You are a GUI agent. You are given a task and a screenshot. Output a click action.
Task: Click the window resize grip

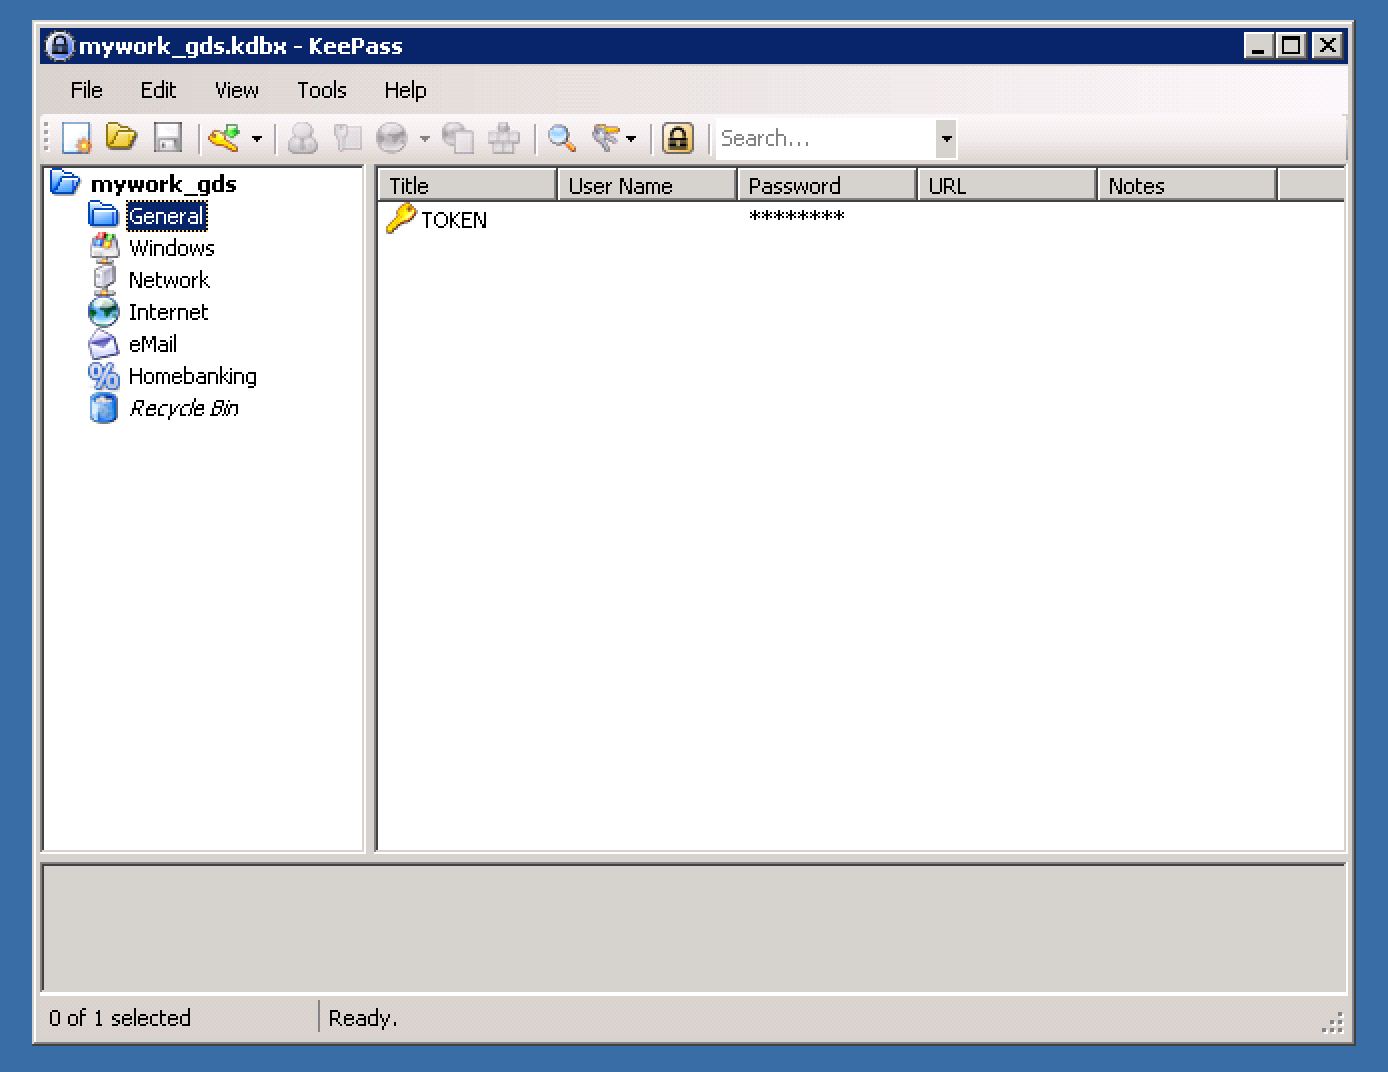pyautogui.click(x=1332, y=1022)
